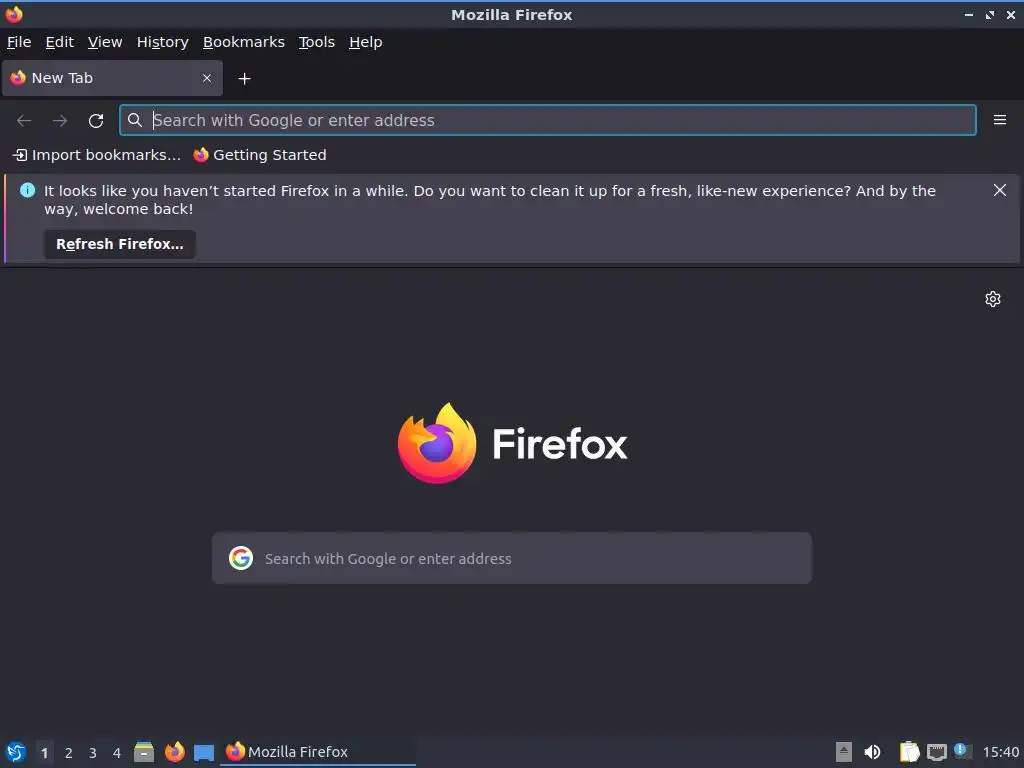Click the info icon in notification bar
The image size is (1024, 768).
coord(27,190)
